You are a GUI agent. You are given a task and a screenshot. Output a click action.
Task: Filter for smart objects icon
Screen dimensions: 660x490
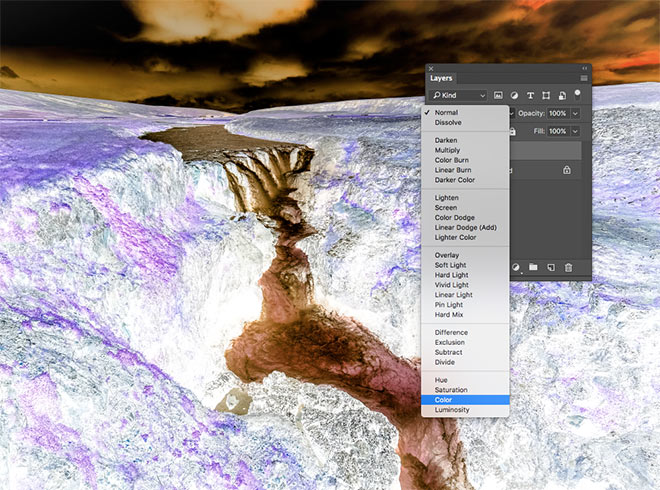(562, 96)
